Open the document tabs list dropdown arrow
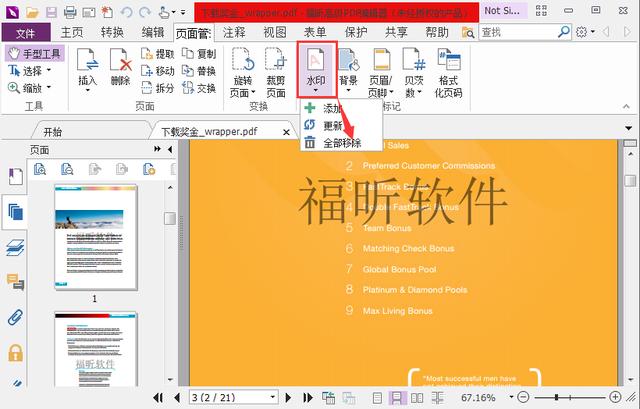 pos(629,128)
